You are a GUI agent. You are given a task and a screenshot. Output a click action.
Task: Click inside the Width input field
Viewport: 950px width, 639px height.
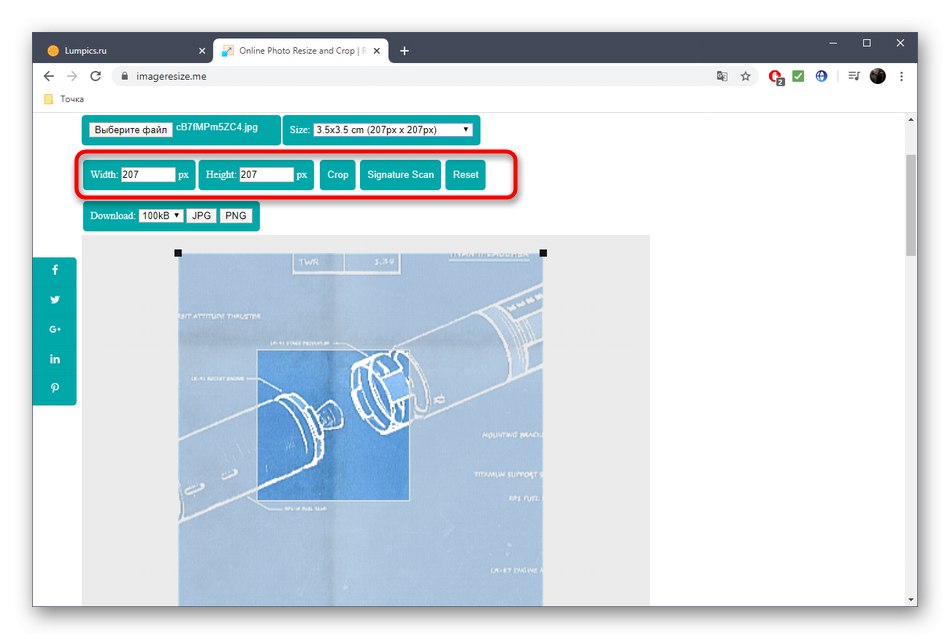pyautogui.click(x=146, y=174)
